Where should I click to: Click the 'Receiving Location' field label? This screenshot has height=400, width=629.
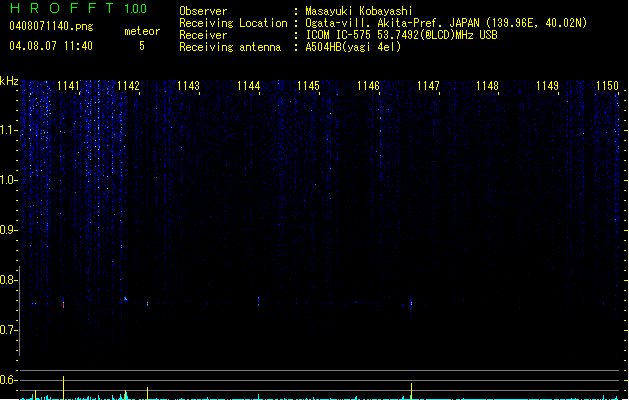coord(233,23)
